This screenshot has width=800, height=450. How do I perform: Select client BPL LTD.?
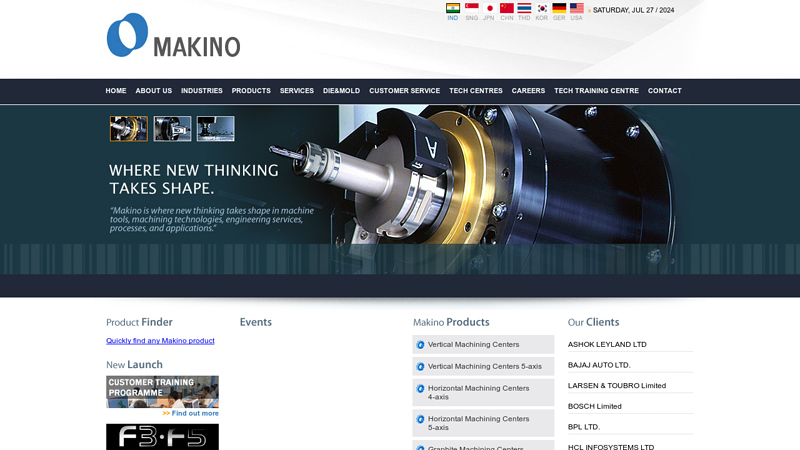(x=584, y=427)
